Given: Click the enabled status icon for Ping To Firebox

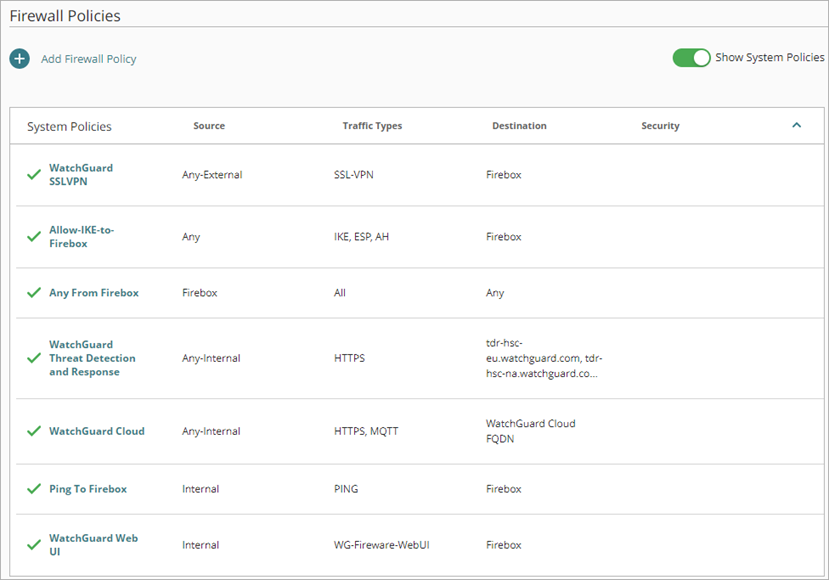Looking at the screenshot, I should (x=32, y=488).
